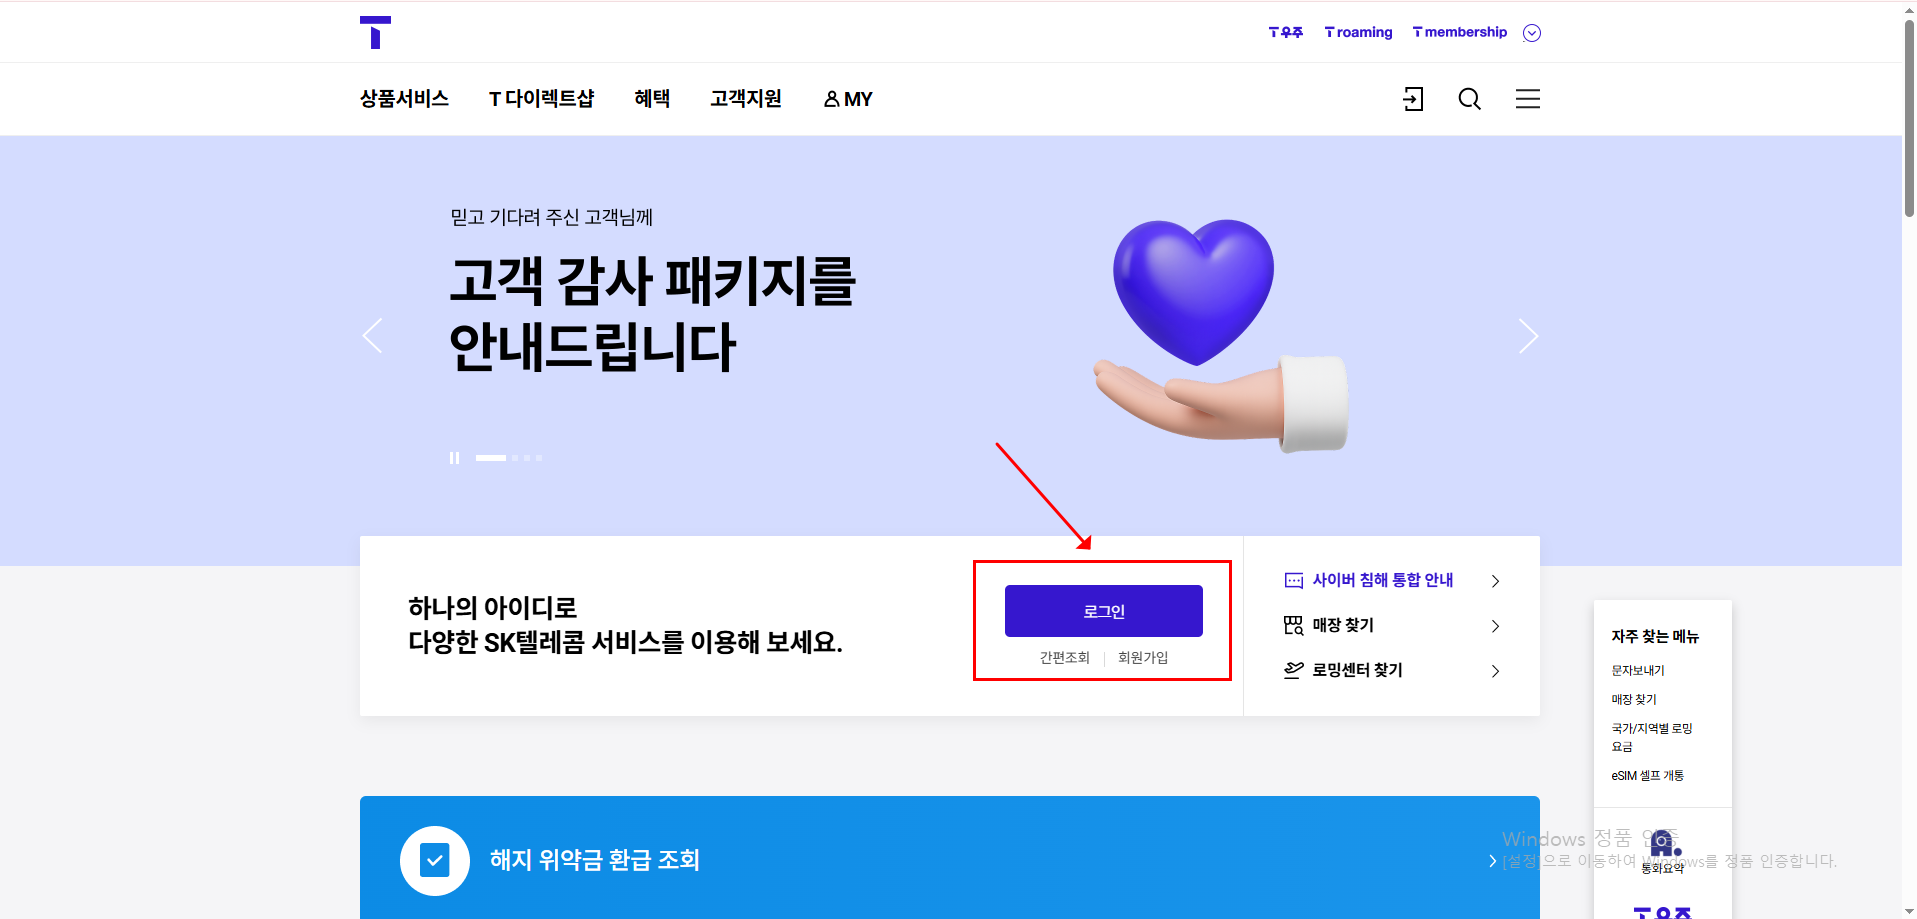
Task: Open the hamburger menu icon
Action: [1527, 99]
